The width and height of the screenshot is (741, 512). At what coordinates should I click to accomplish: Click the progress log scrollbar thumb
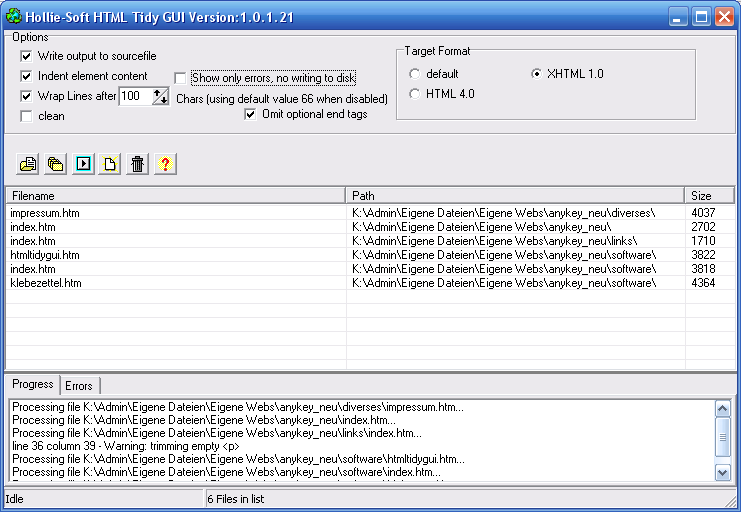point(723,438)
